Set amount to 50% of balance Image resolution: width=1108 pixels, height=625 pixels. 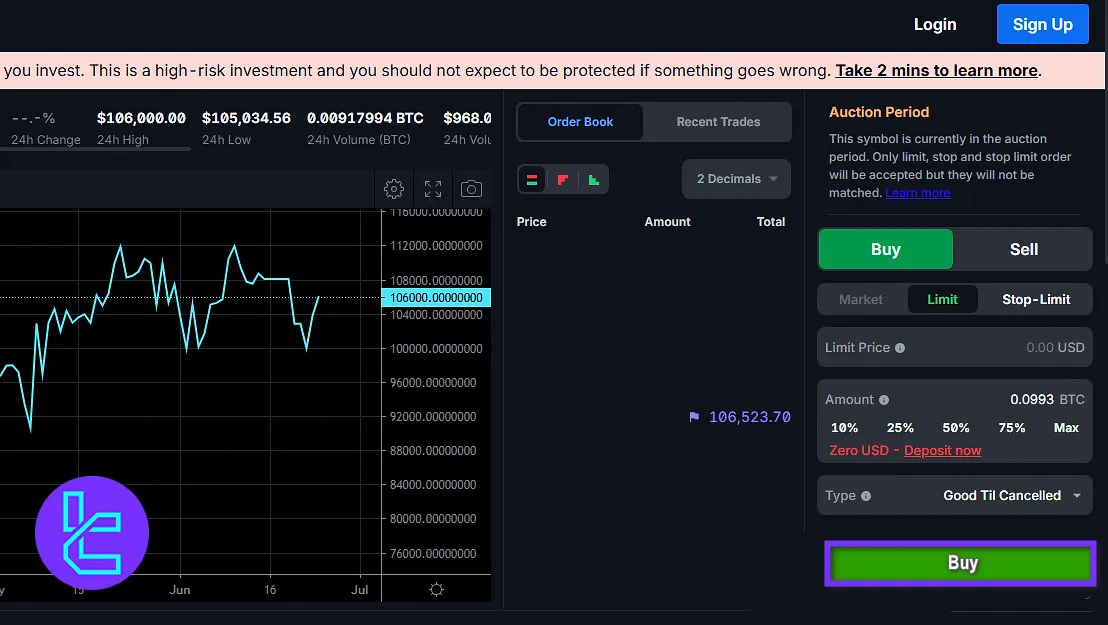(956, 428)
